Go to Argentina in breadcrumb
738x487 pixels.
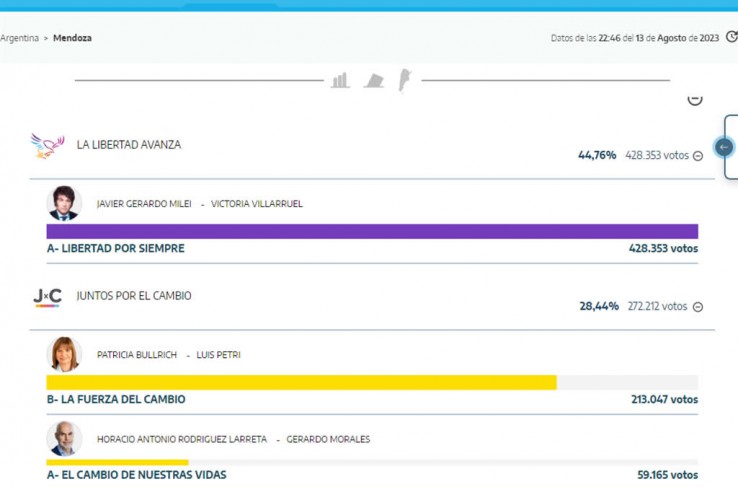coord(19,38)
